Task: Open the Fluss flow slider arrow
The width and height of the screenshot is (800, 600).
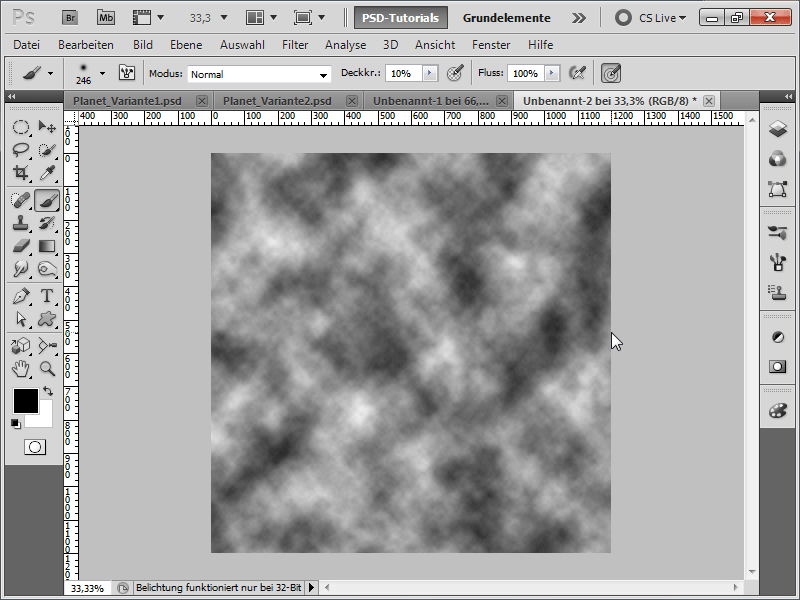Action: pos(552,73)
